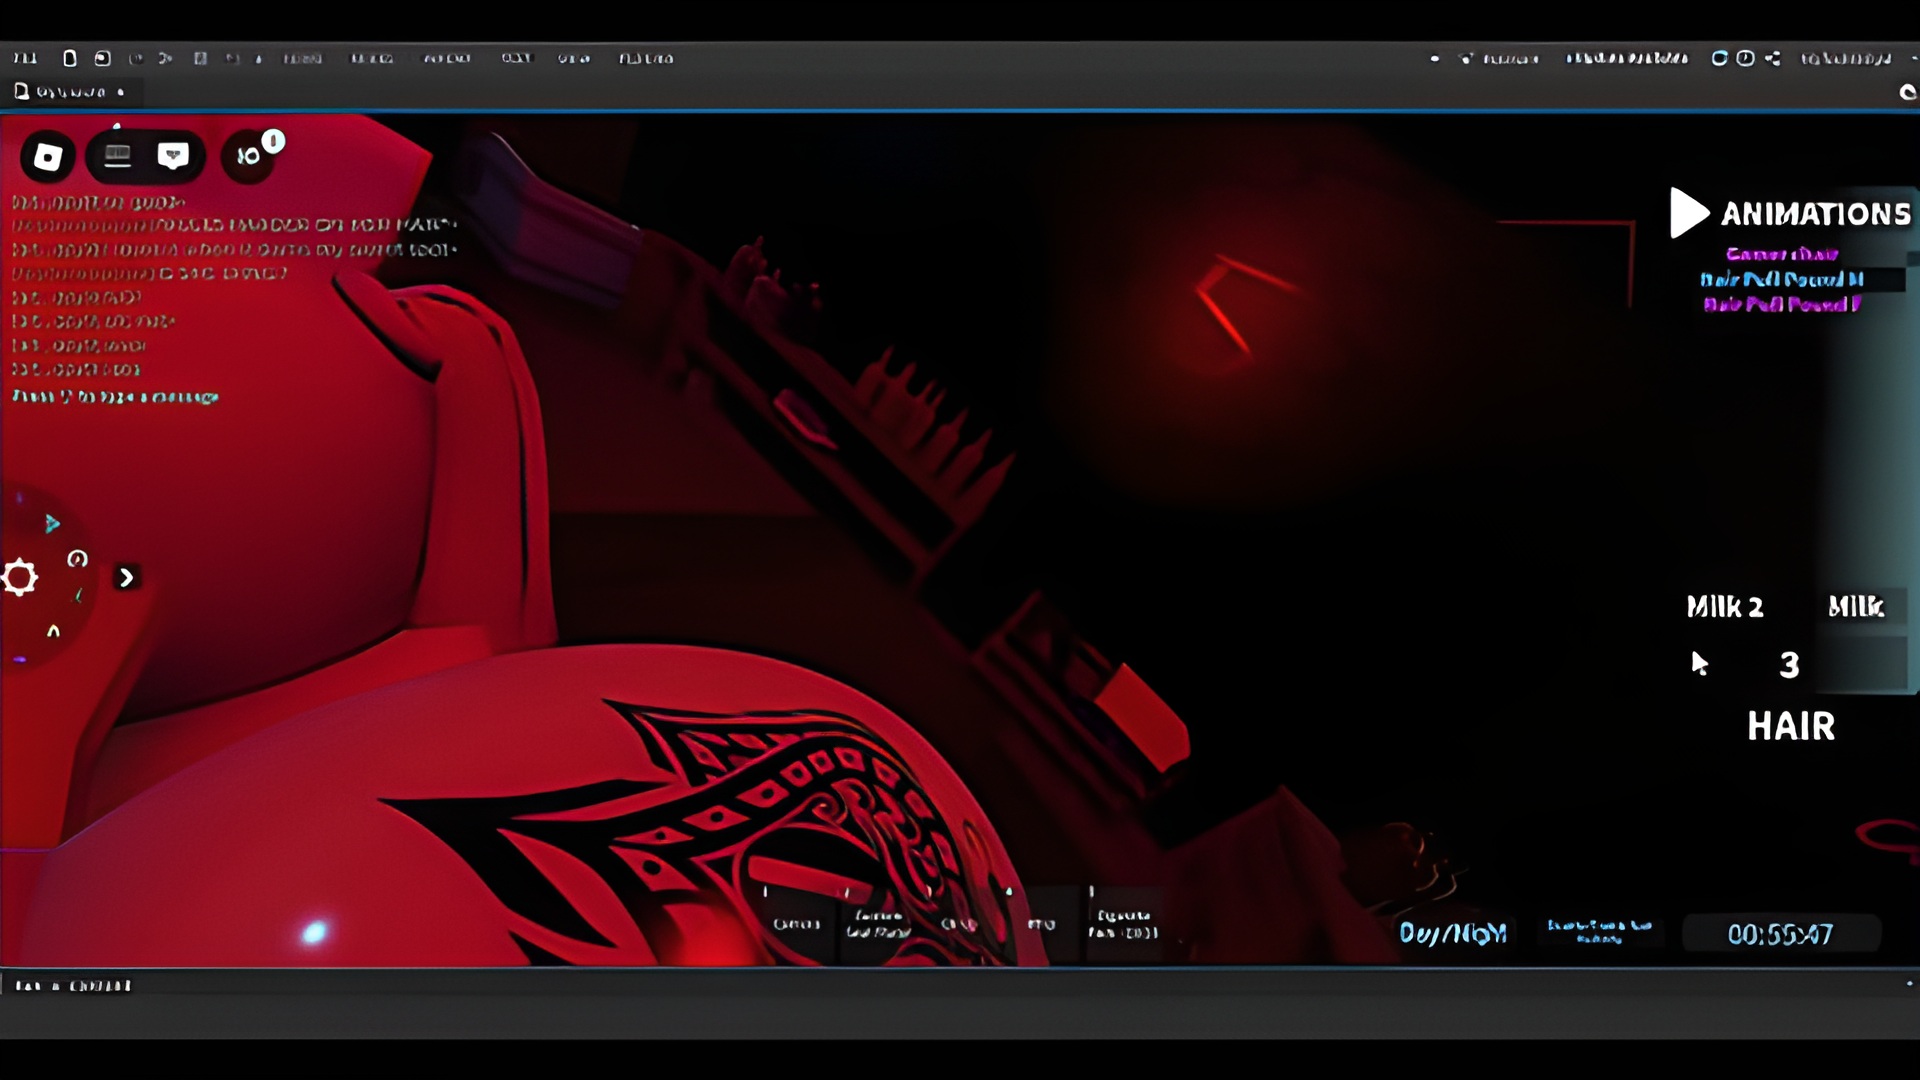This screenshot has width=1920, height=1080.
Task: Click the new document icon in toolbar
Action: [70, 59]
